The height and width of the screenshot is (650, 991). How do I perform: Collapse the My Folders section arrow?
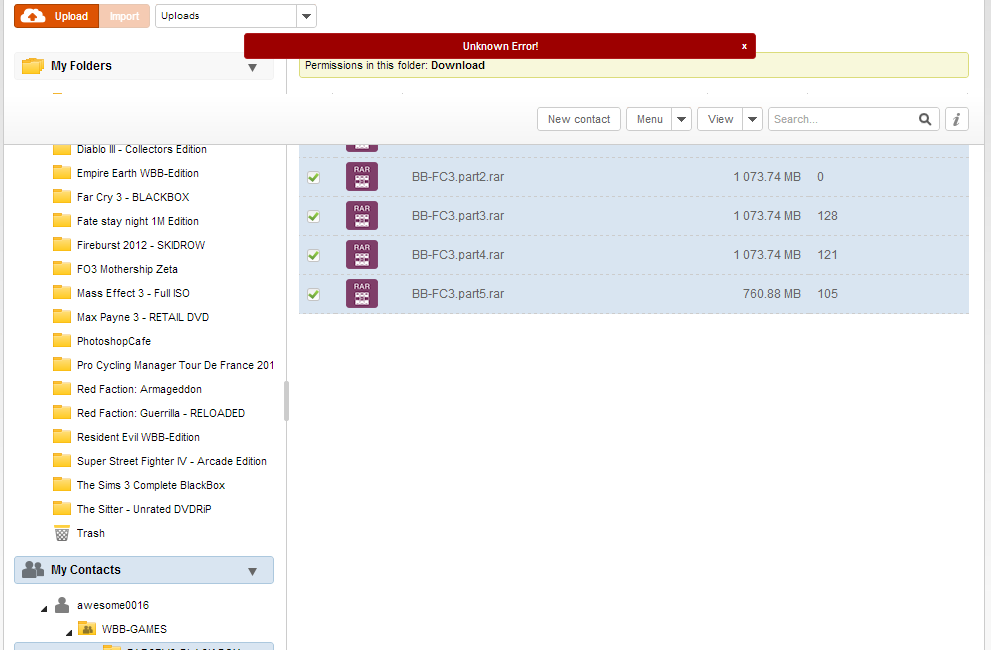click(252, 67)
